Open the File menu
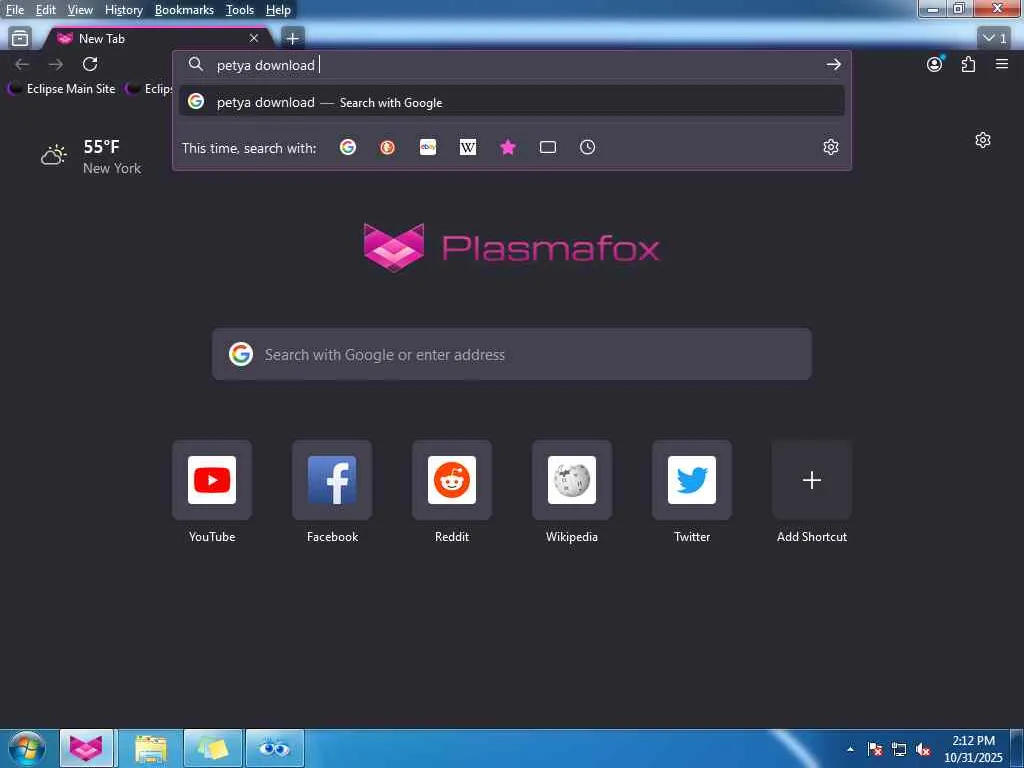 coord(15,10)
